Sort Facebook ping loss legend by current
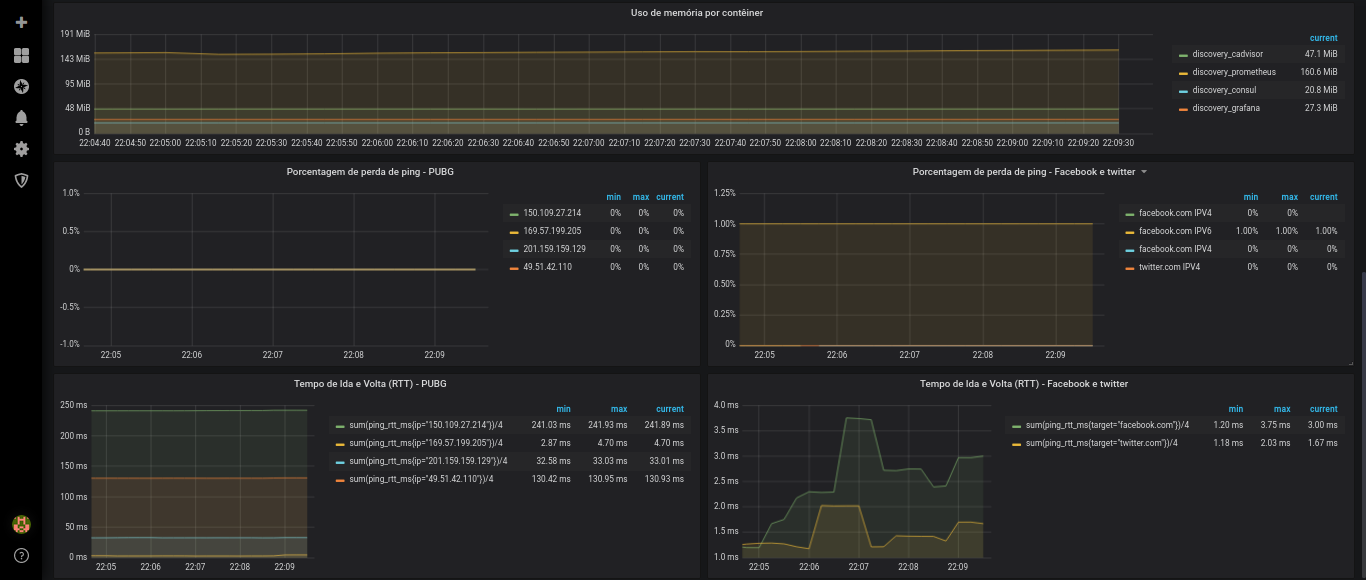 point(1323,197)
